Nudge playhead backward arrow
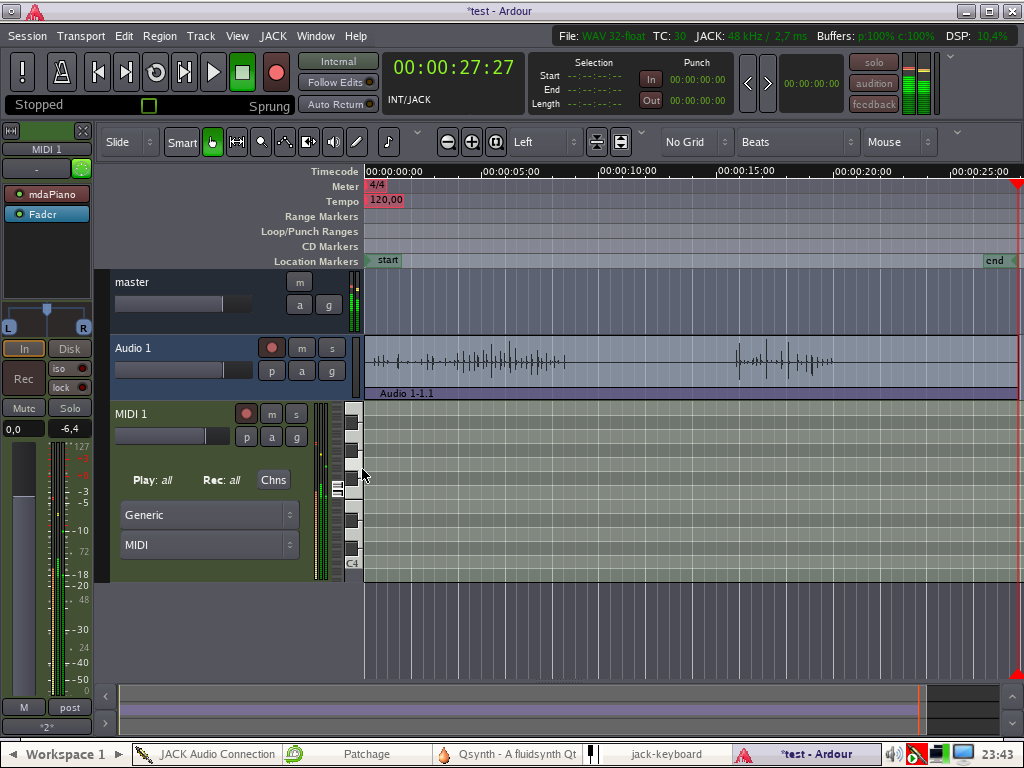This screenshot has height=768, width=1024. point(748,84)
